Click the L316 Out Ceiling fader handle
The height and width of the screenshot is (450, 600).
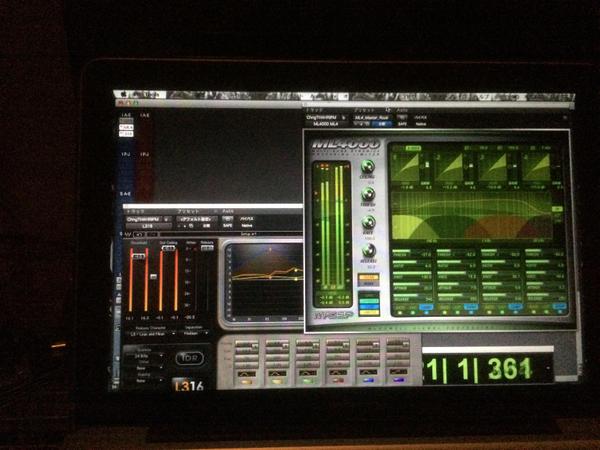(x=168, y=248)
